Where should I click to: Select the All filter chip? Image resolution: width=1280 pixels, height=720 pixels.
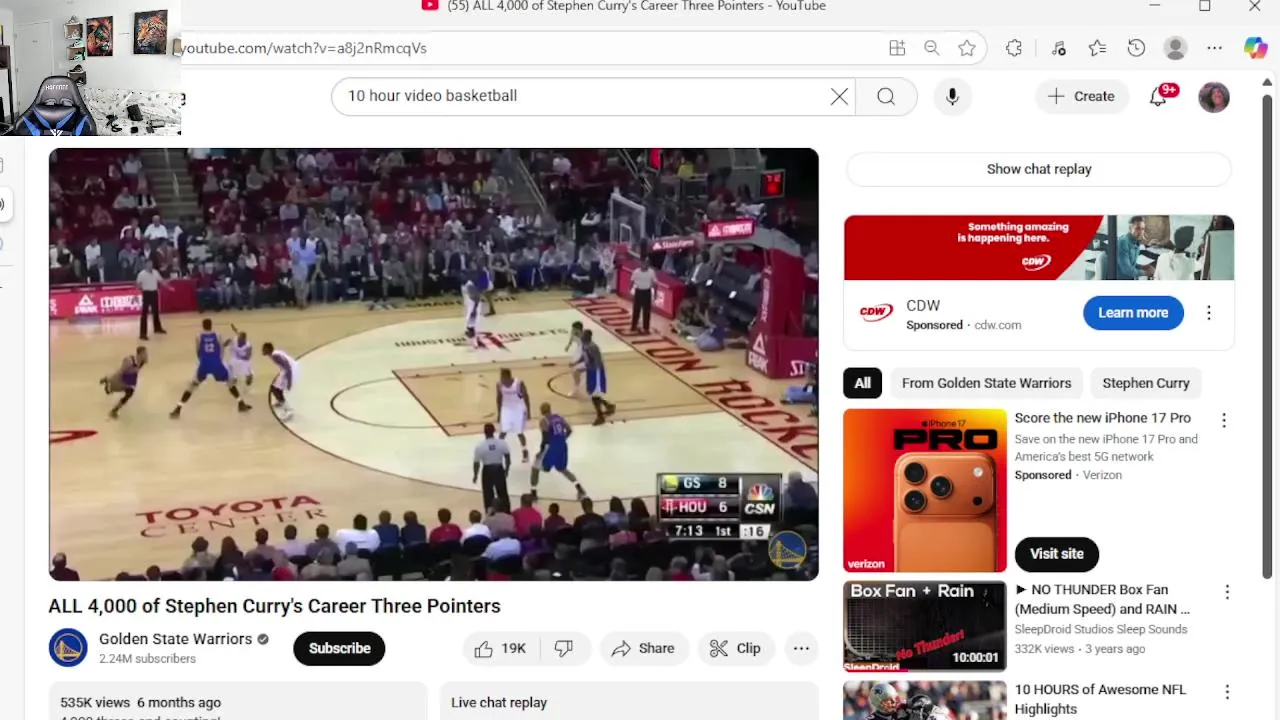pyautogui.click(x=862, y=383)
